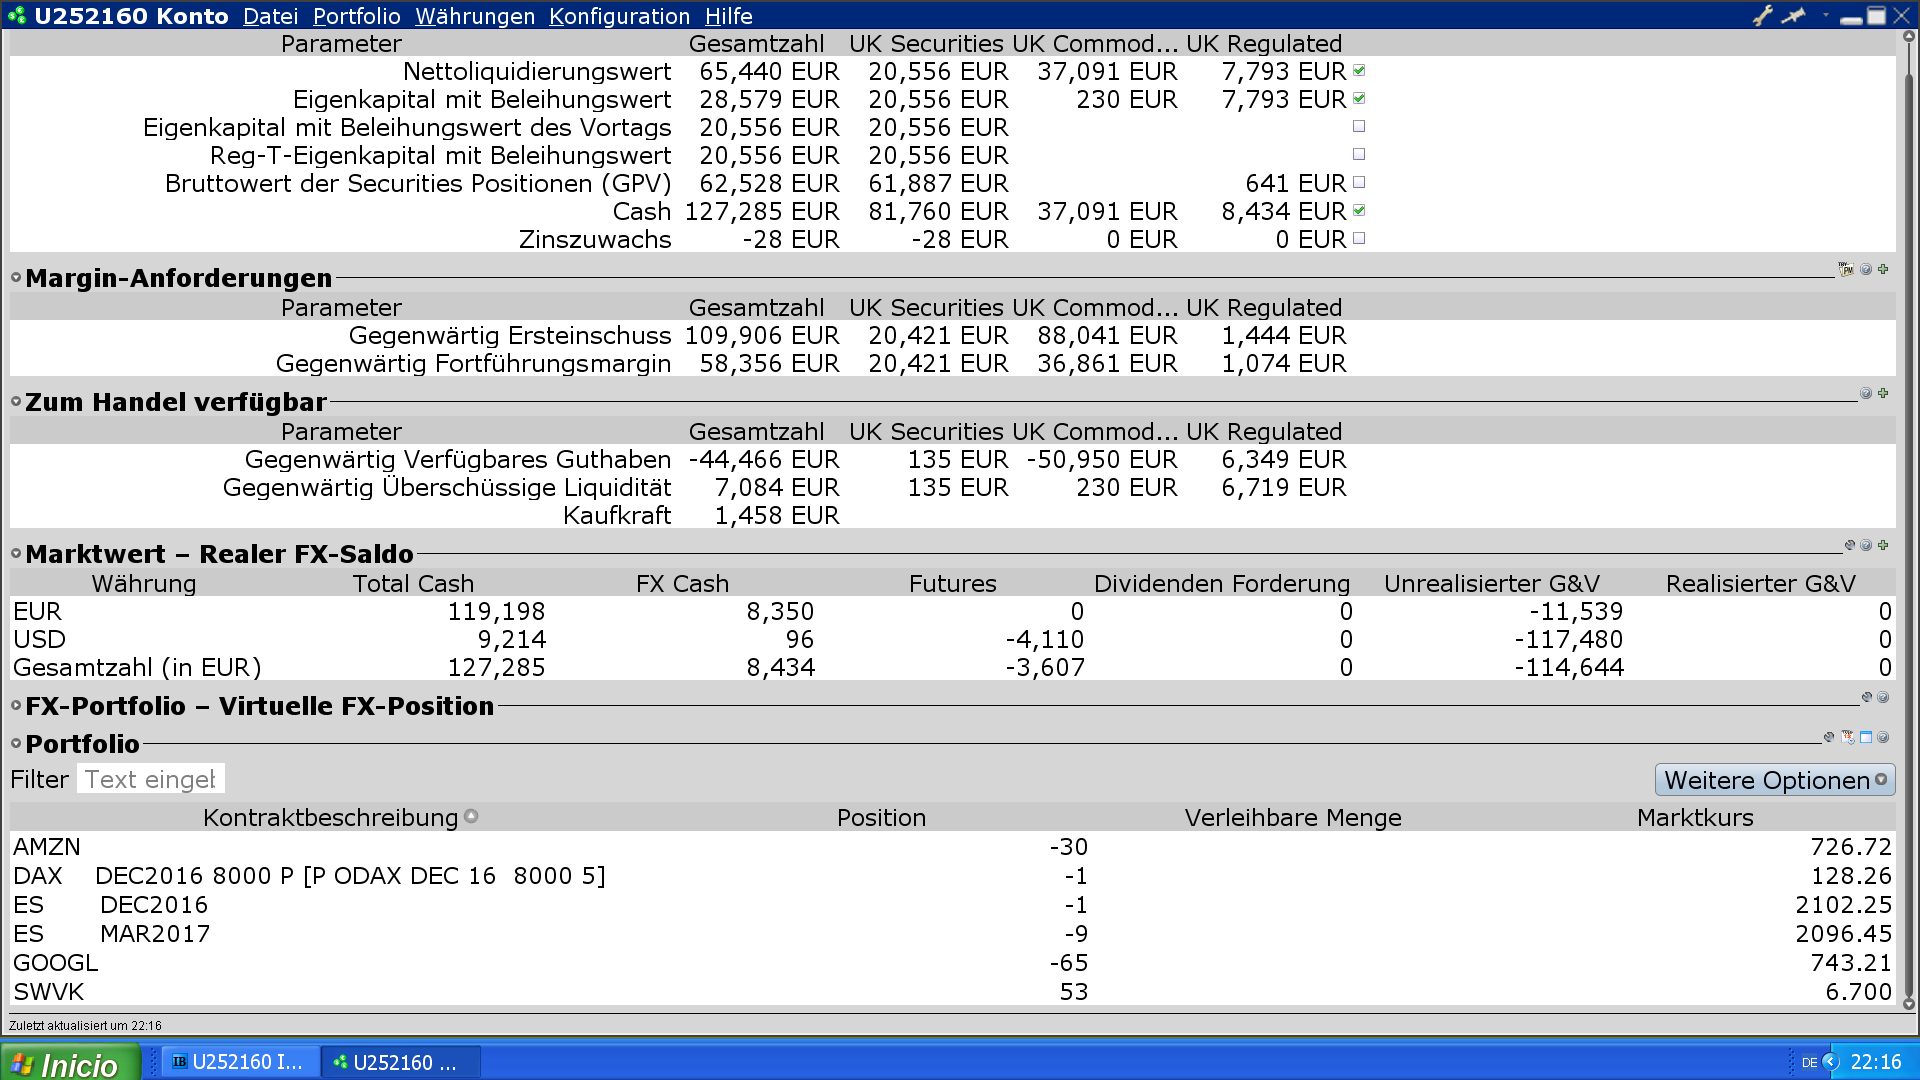
Task: Click help icon in FX-Portfolio section header
Action: (x=1884, y=697)
